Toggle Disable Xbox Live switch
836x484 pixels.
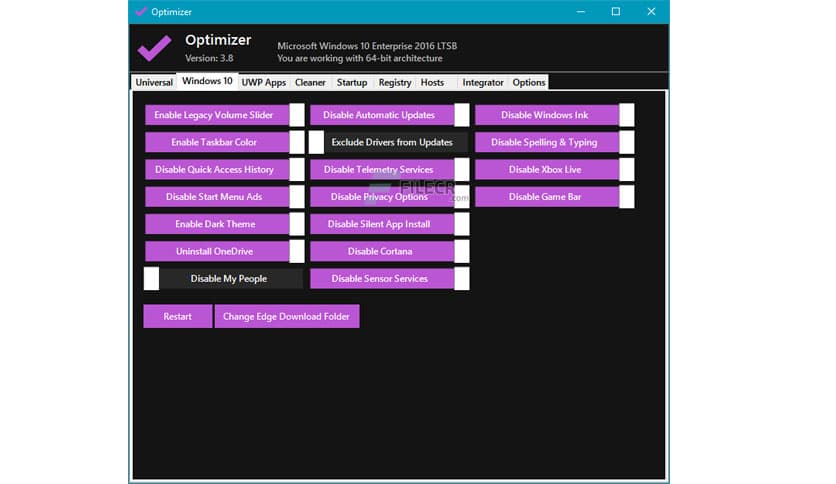pos(554,170)
